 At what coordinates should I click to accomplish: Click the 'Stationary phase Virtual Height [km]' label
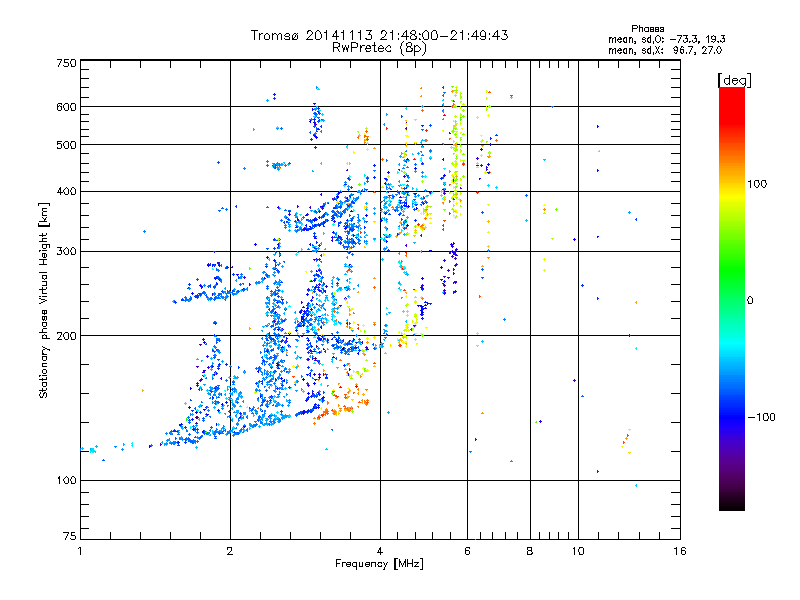pyautogui.click(x=43, y=300)
